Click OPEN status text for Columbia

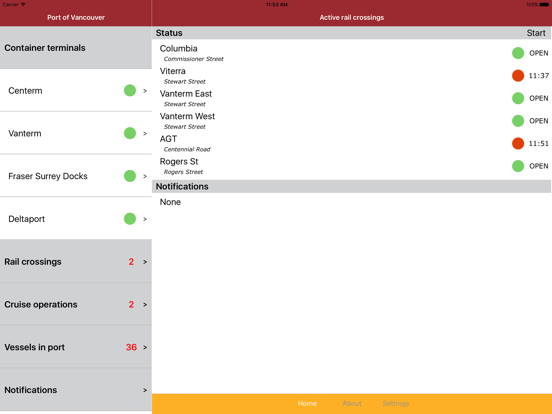539,53
